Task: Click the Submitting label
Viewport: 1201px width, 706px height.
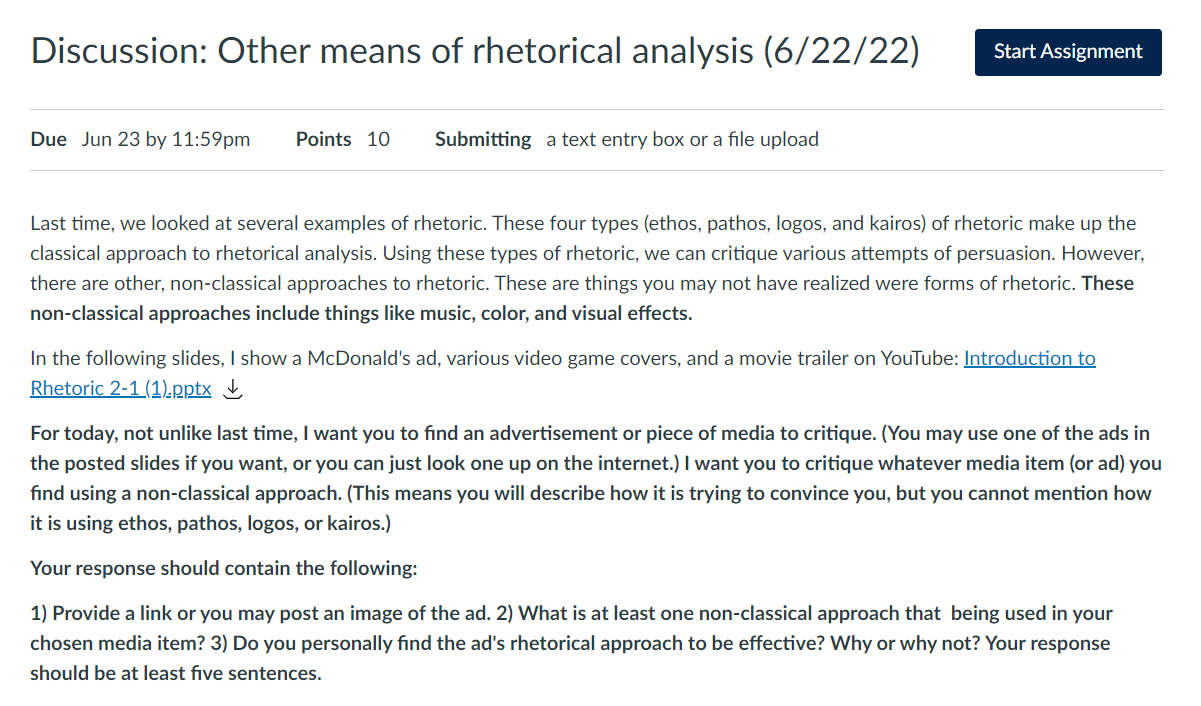Action: pos(483,140)
